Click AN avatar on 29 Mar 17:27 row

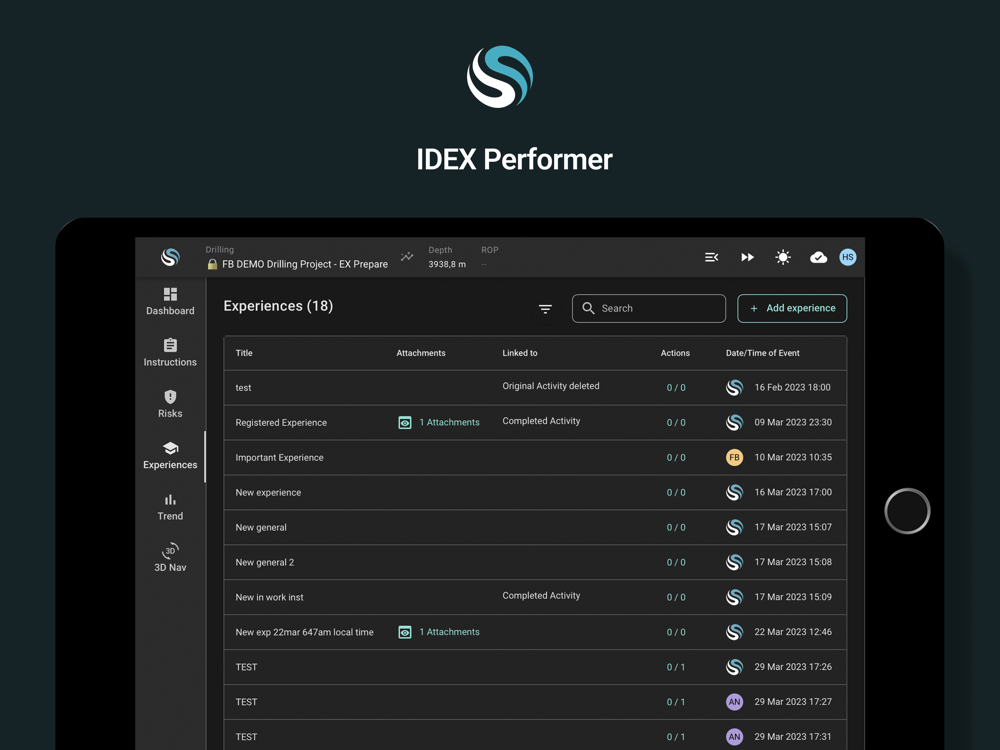coord(735,702)
